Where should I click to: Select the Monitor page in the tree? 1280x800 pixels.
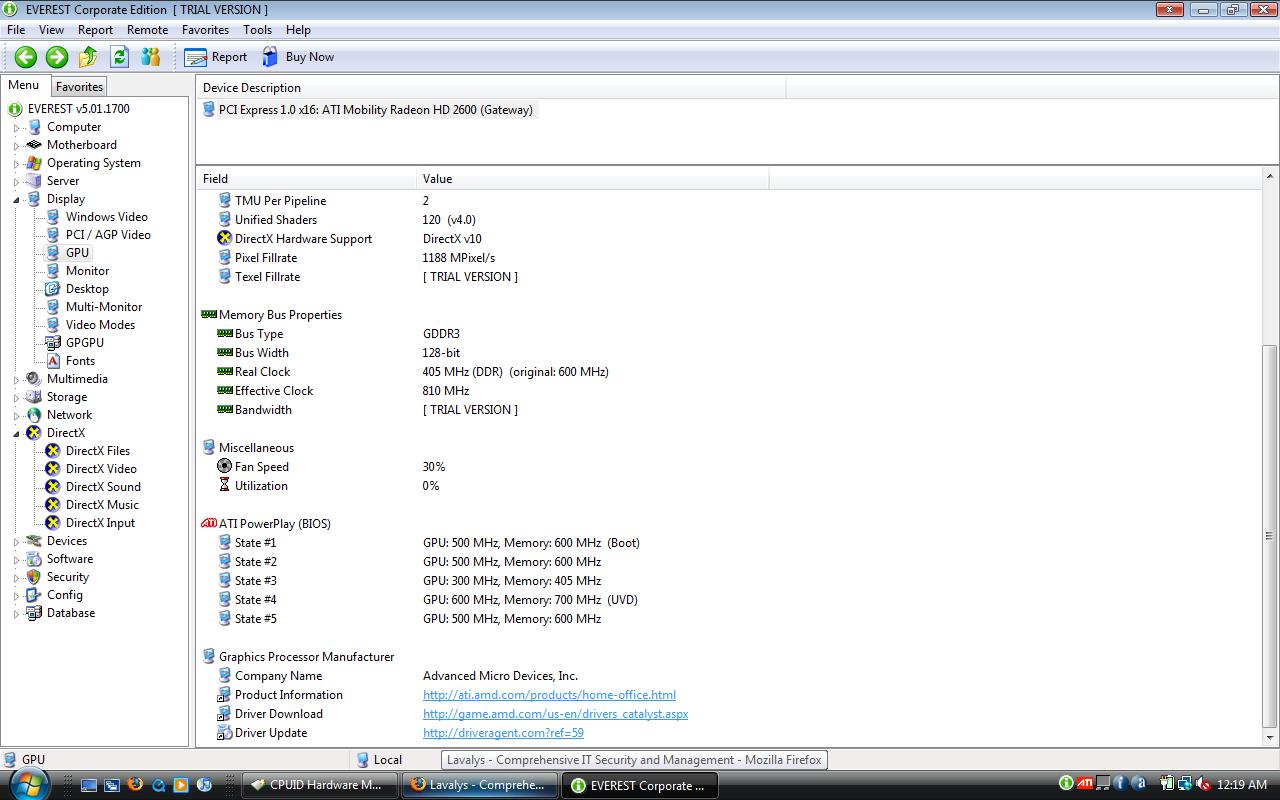[88, 271]
